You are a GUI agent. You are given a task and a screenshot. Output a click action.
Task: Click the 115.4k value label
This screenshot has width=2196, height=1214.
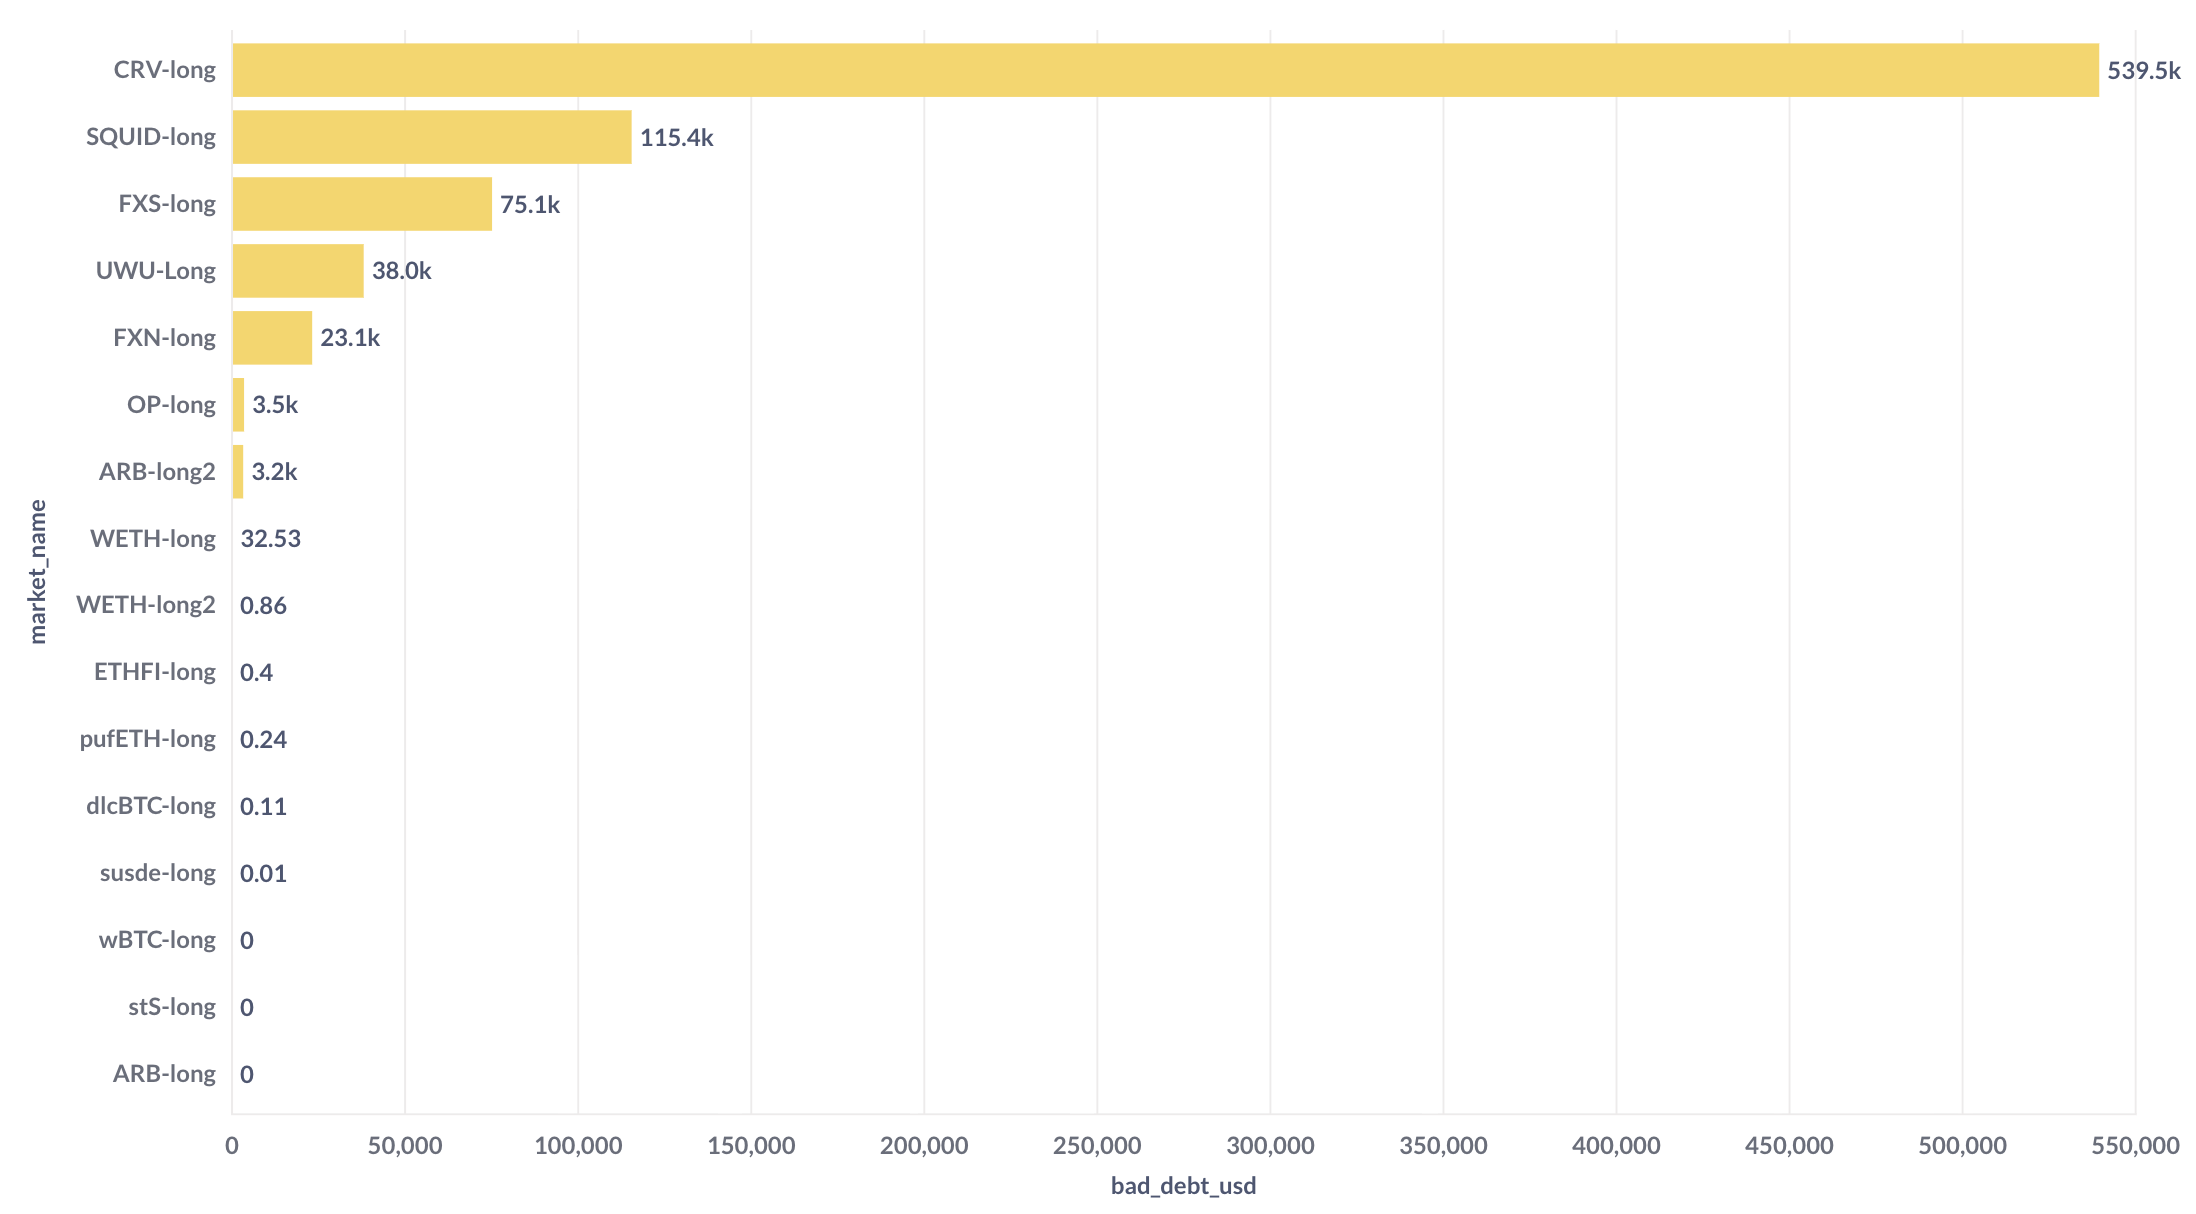(x=676, y=138)
